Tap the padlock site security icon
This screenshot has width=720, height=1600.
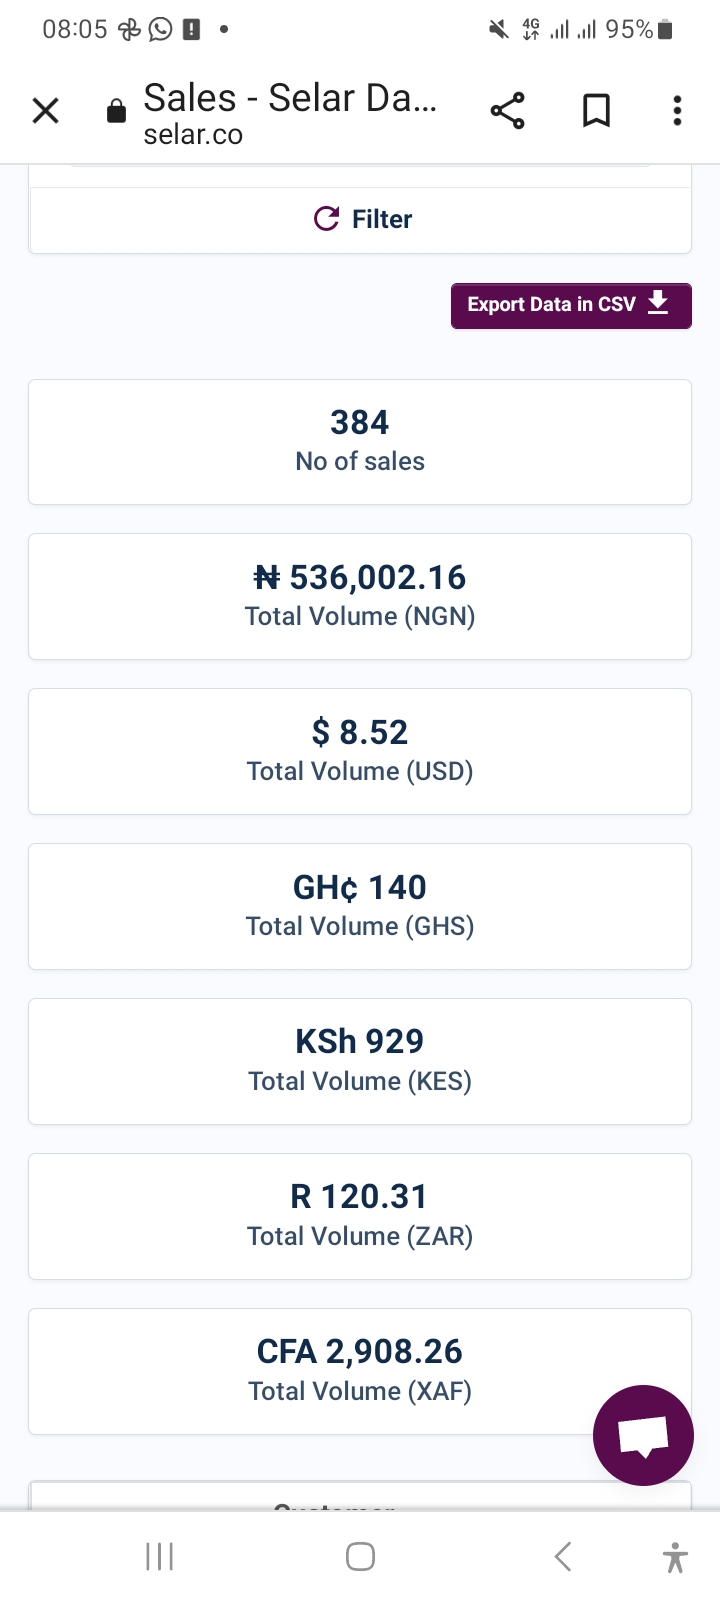tap(117, 111)
